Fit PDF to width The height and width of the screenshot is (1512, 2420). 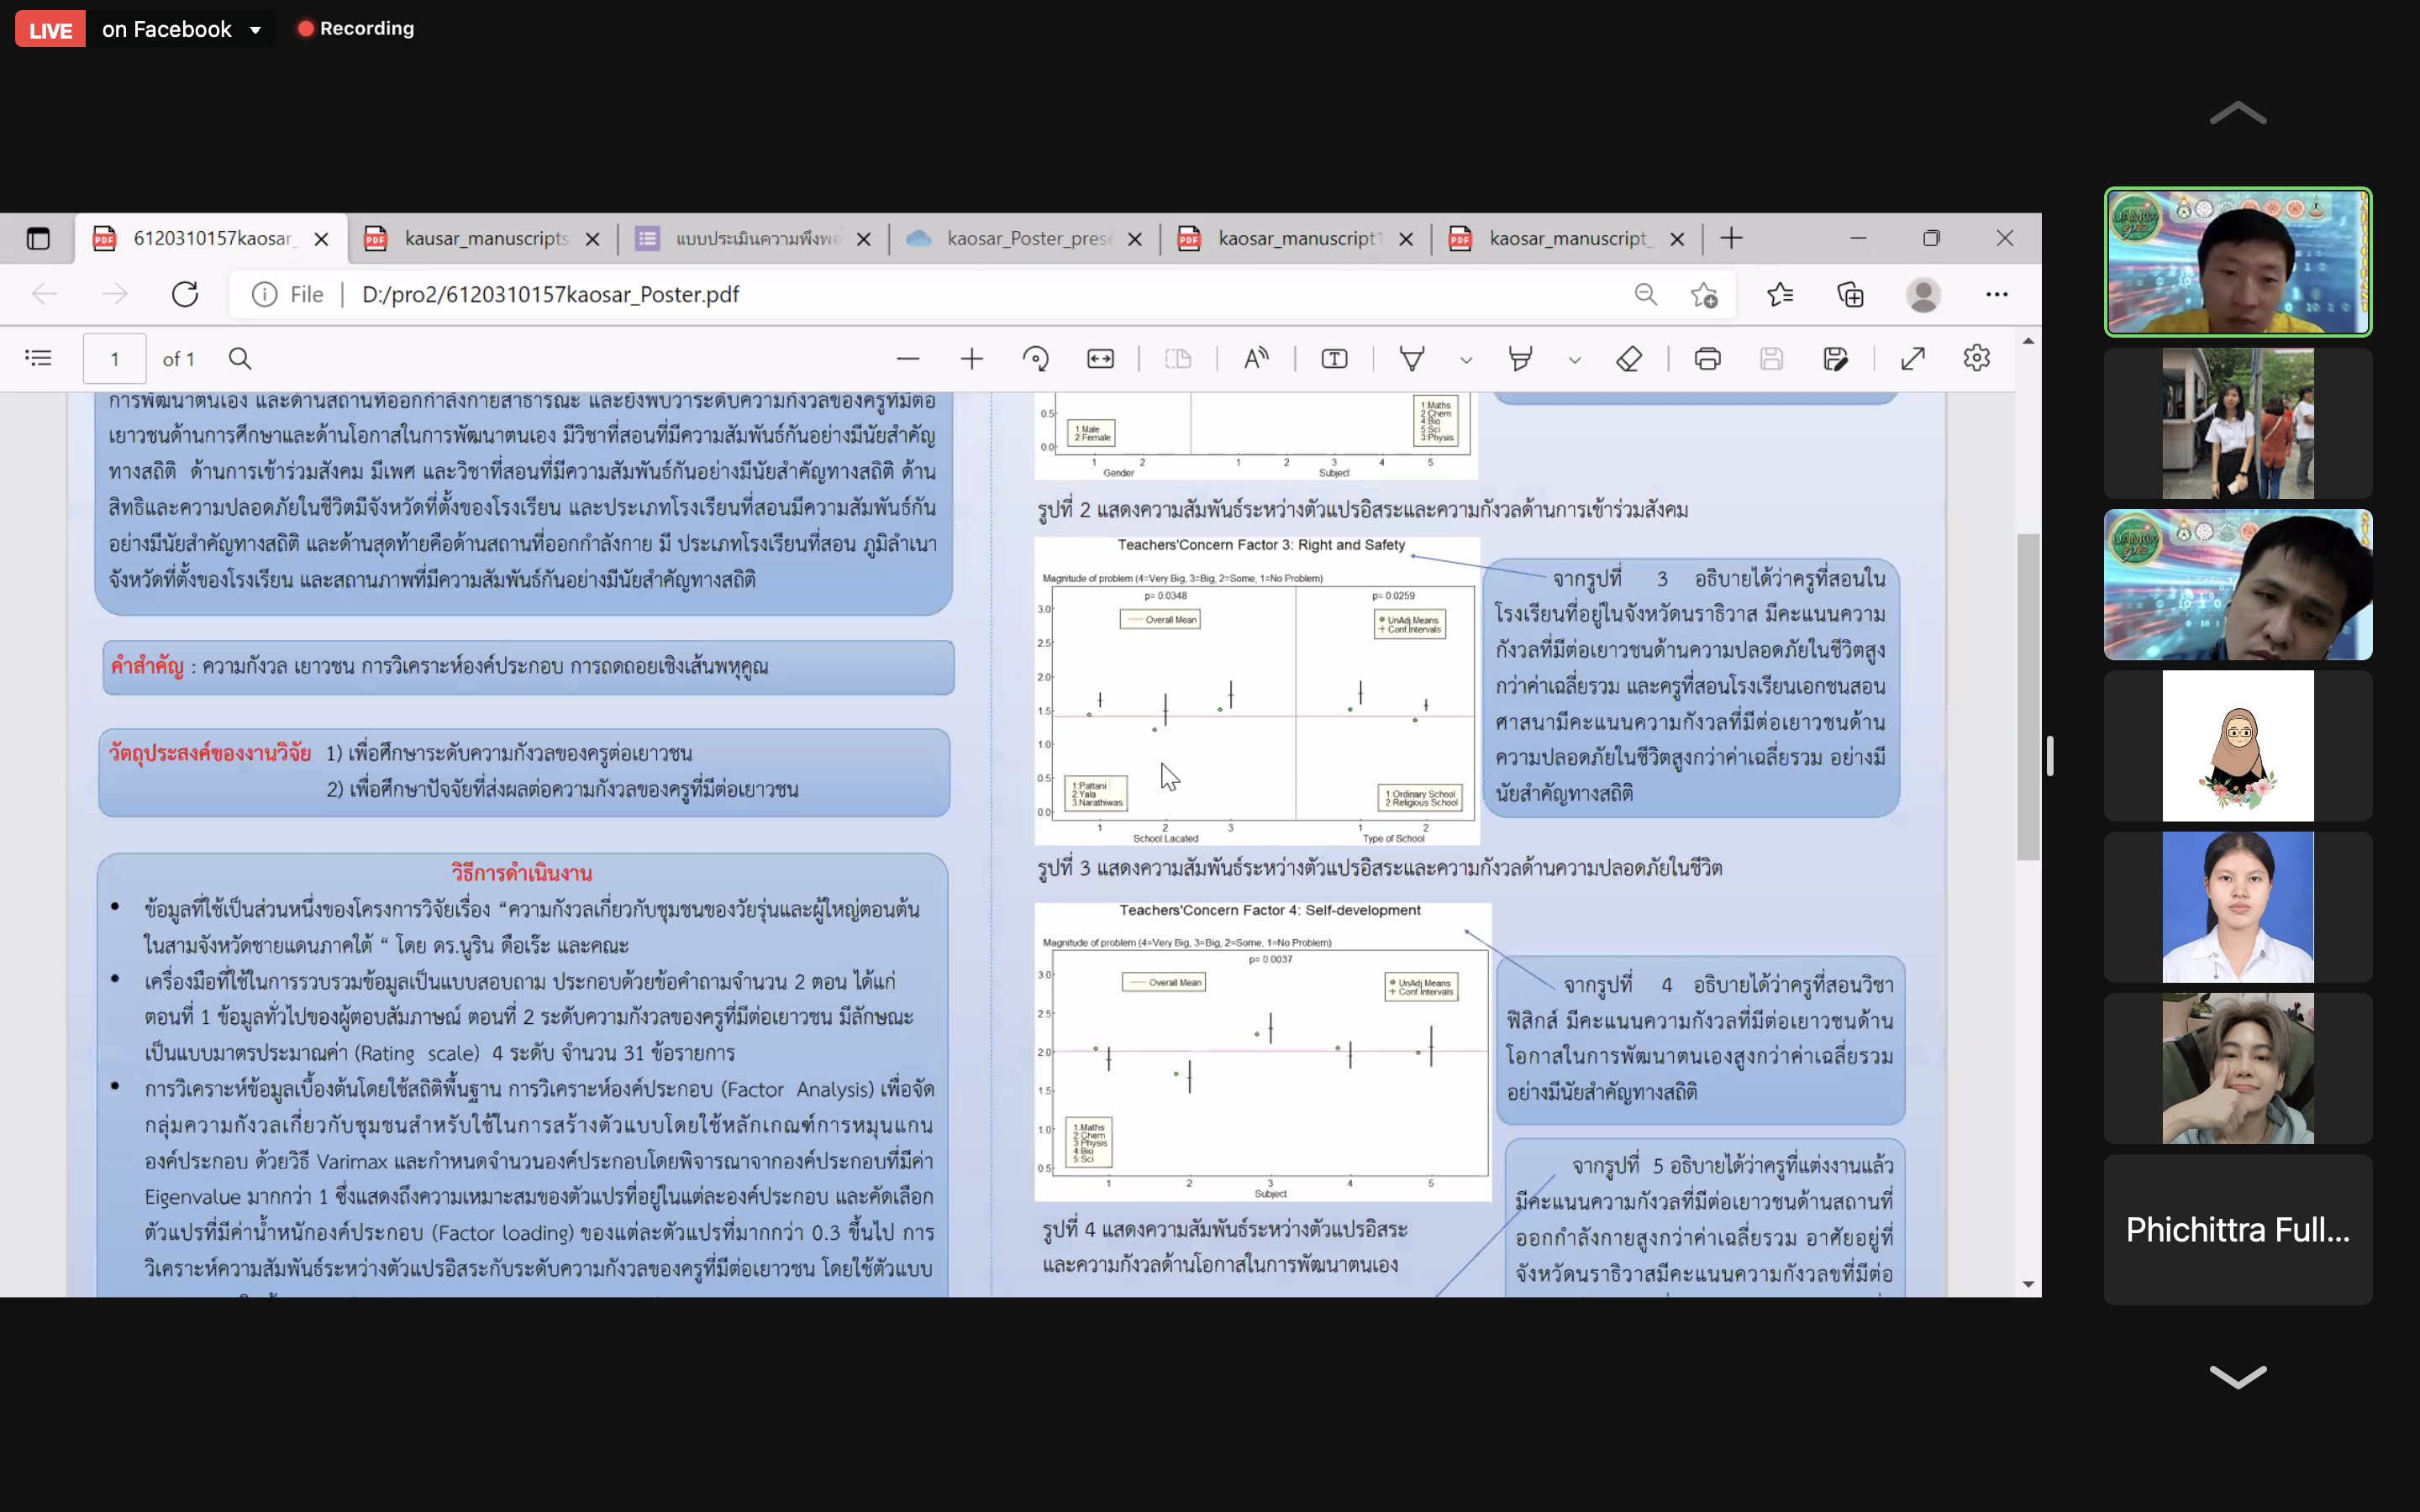(x=1100, y=358)
